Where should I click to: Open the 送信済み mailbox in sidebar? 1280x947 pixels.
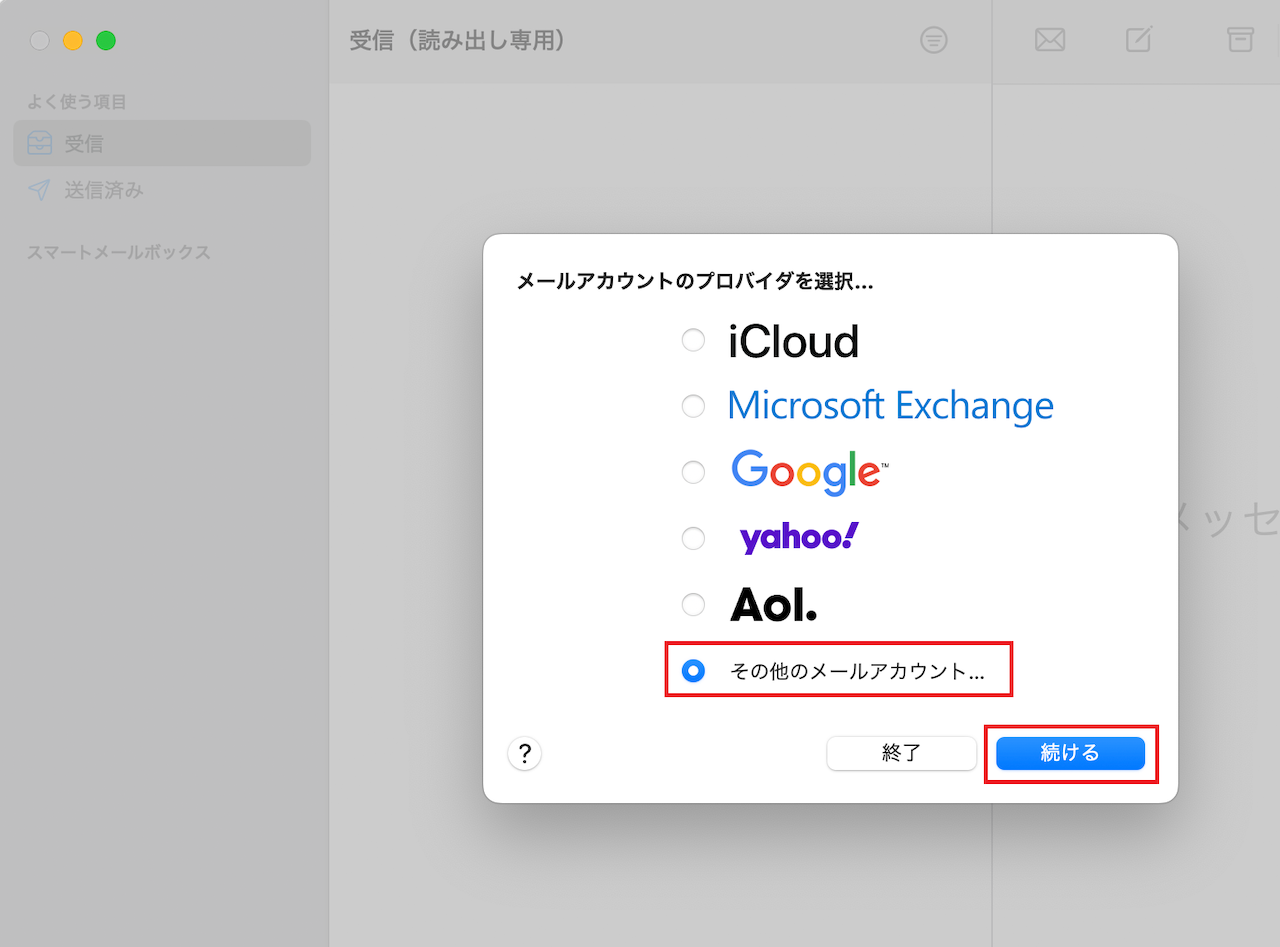point(162,190)
